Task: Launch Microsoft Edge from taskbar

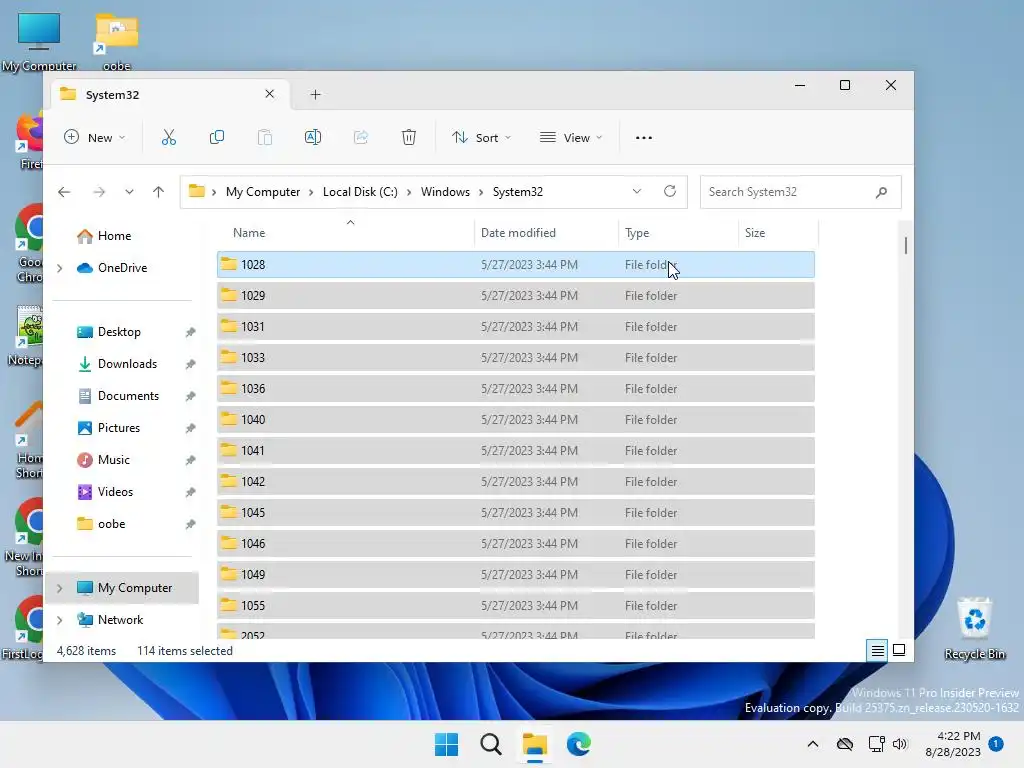Action: [579, 744]
